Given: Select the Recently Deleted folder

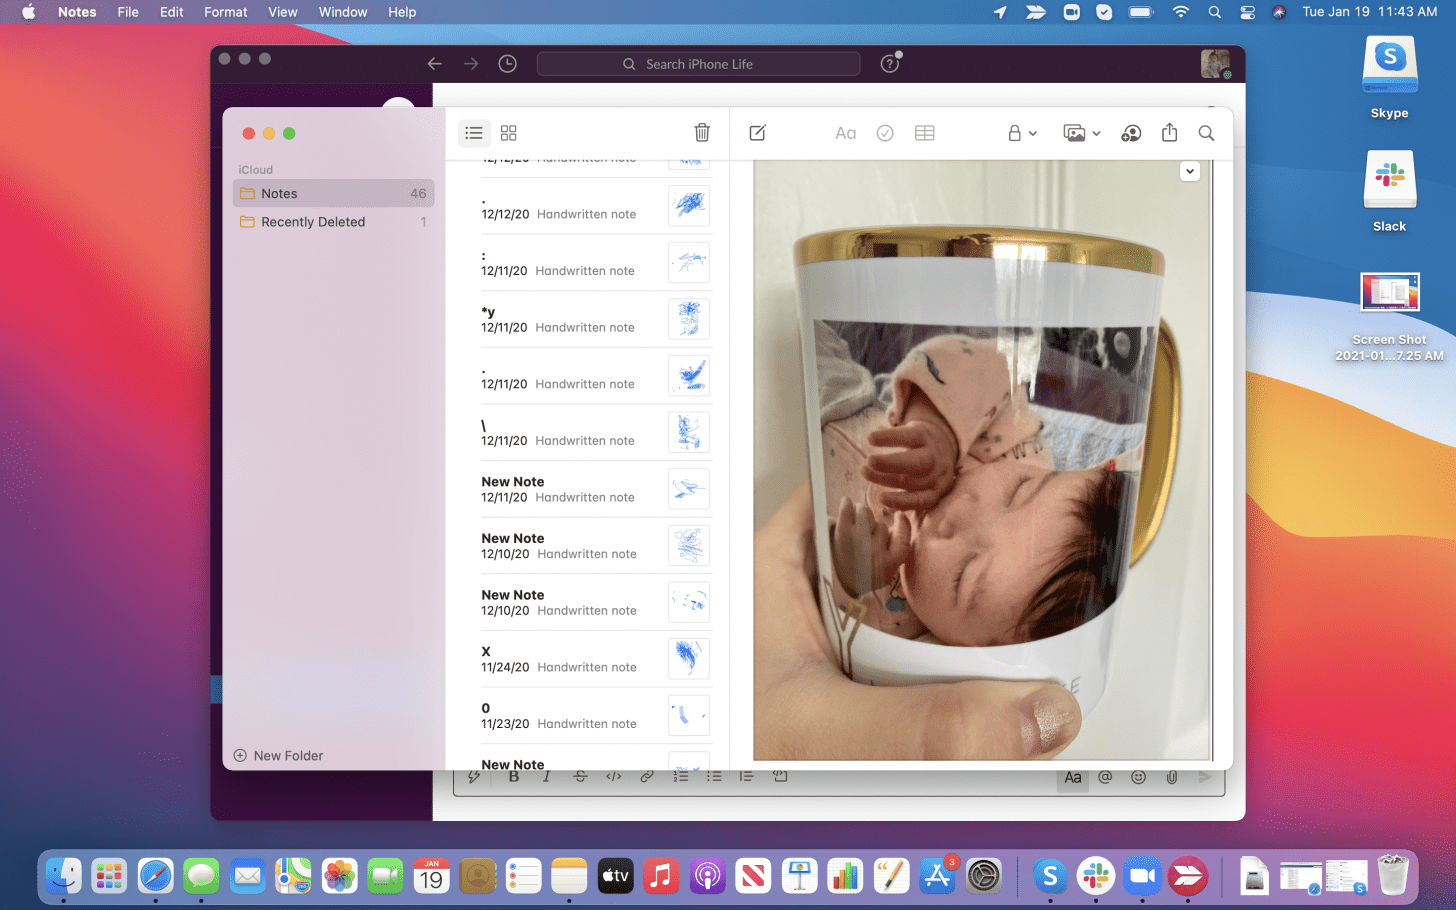Looking at the screenshot, I should click(313, 222).
